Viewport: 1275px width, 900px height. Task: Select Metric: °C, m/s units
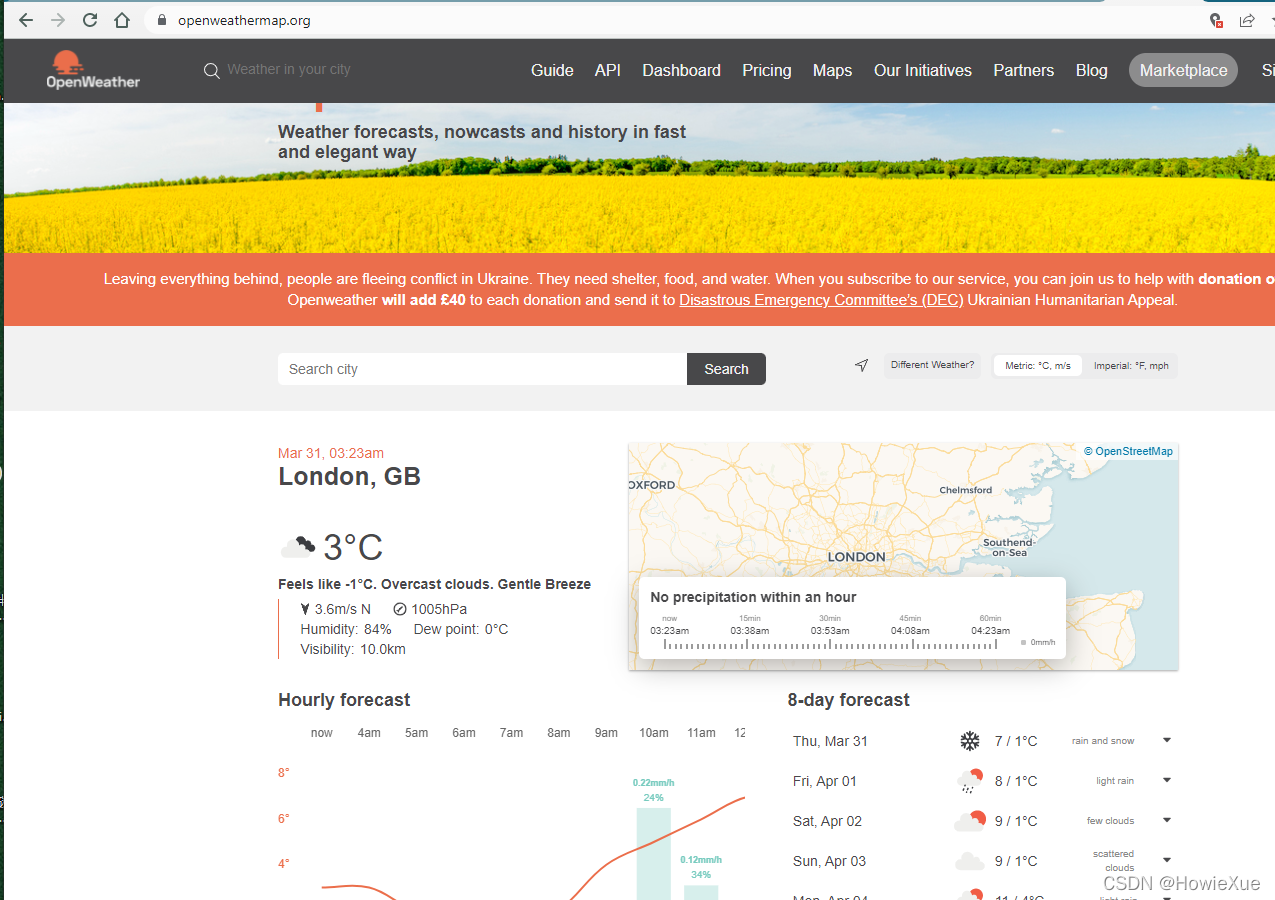click(1038, 366)
